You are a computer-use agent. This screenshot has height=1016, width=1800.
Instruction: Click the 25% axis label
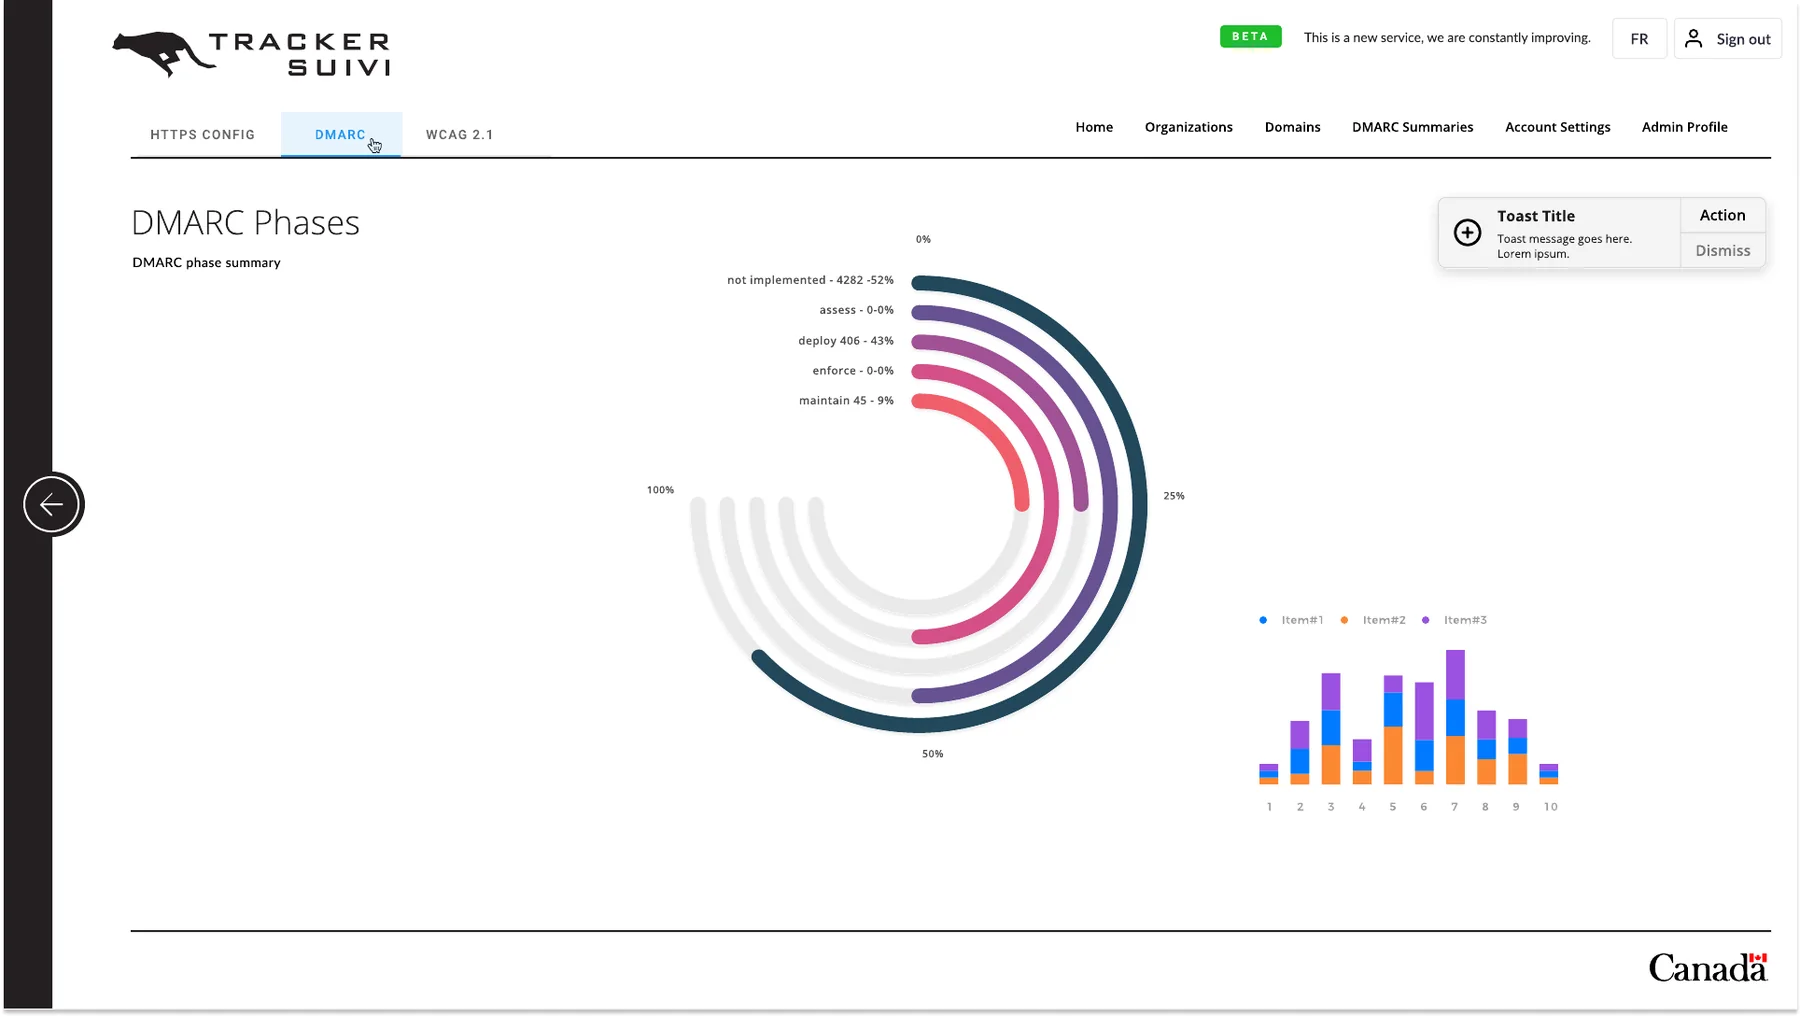coord(1174,496)
